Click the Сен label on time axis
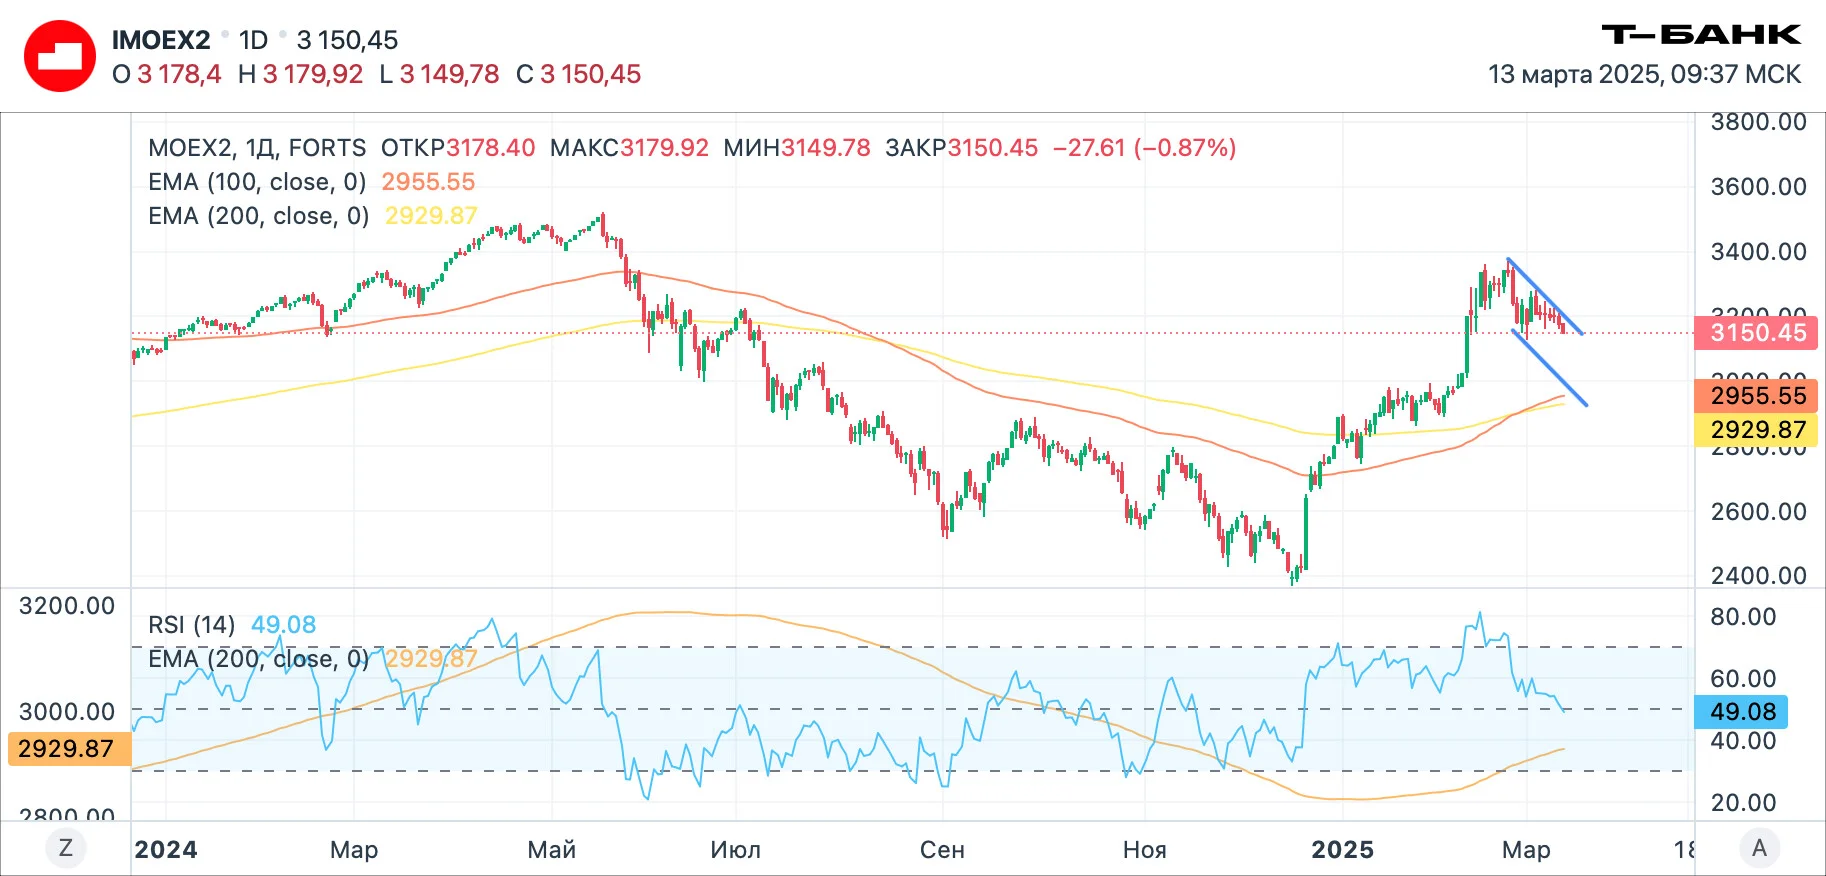Screen dimensions: 1826x876 coord(942,850)
